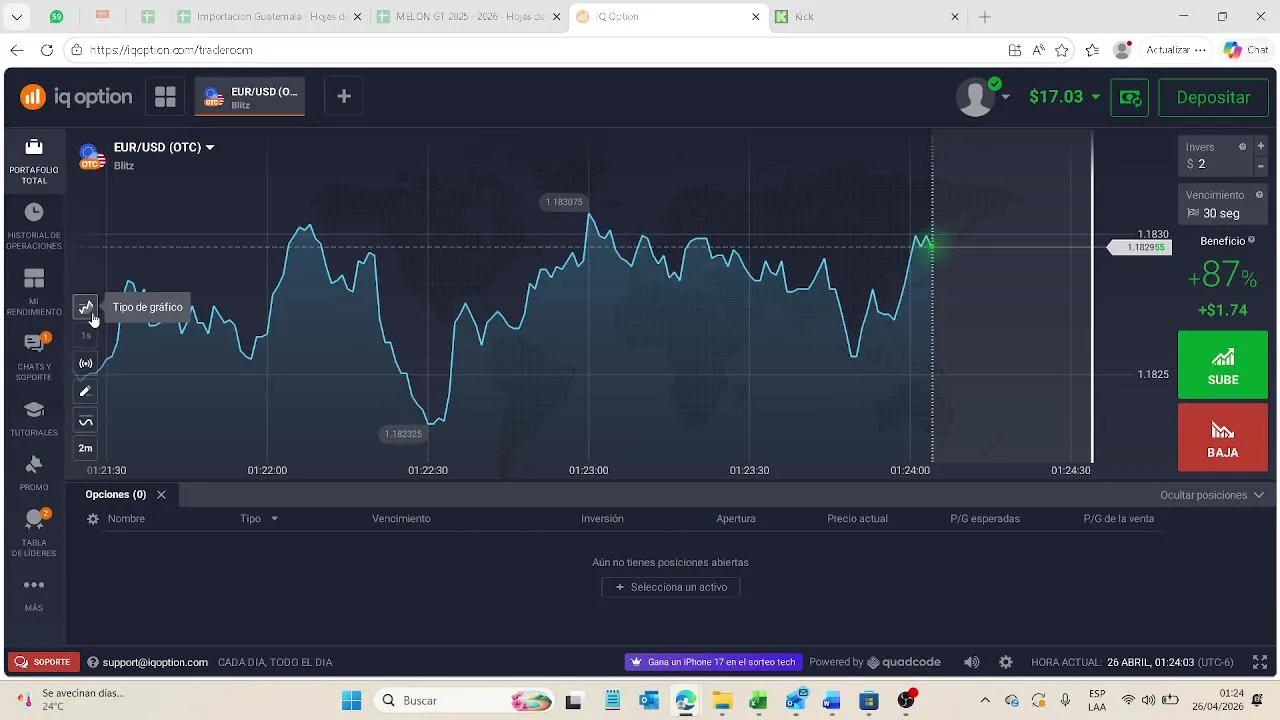Image resolution: width=1280 pixels, height=720 pixels.
Task: Open the Tipo column sort dropdown
Action: [259, 519]
